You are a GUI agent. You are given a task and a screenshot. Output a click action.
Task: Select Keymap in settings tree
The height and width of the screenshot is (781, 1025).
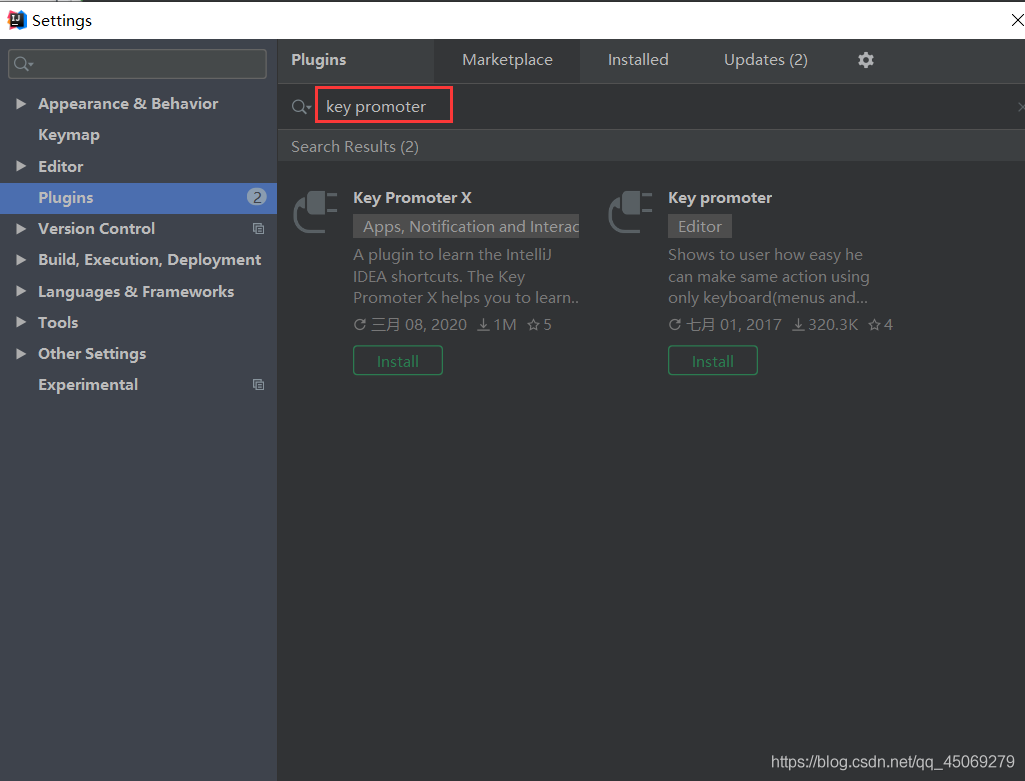pyautogui.click(x=69, y=135)
